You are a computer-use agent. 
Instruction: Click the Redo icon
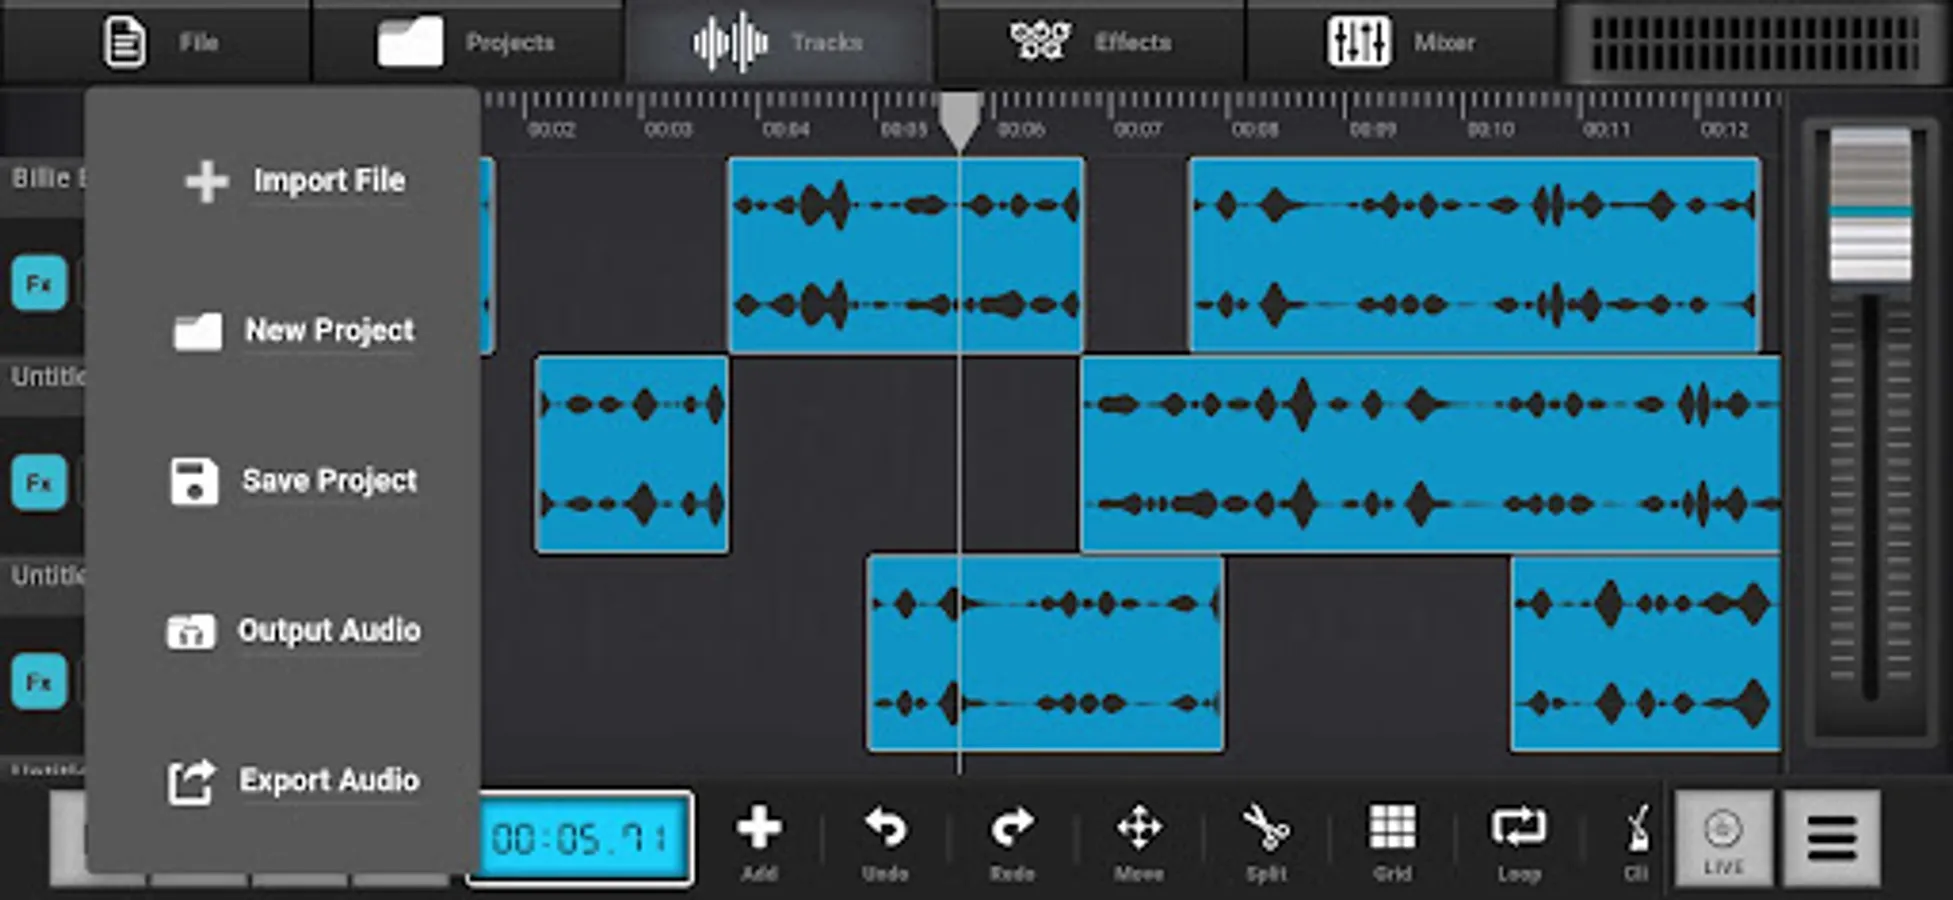pyautogui.click(x=1011, y=838)
